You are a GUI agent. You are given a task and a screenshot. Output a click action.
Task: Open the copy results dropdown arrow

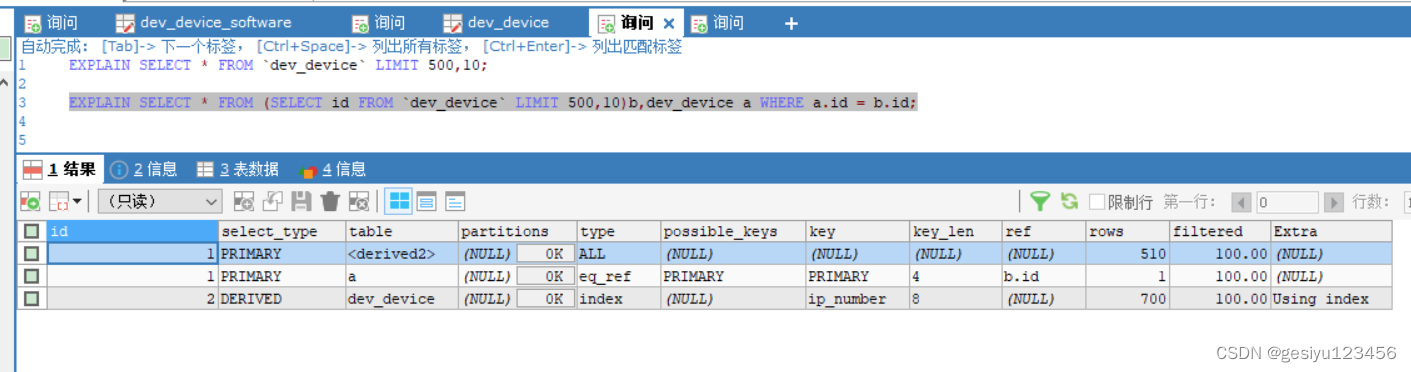coord(77,201)
